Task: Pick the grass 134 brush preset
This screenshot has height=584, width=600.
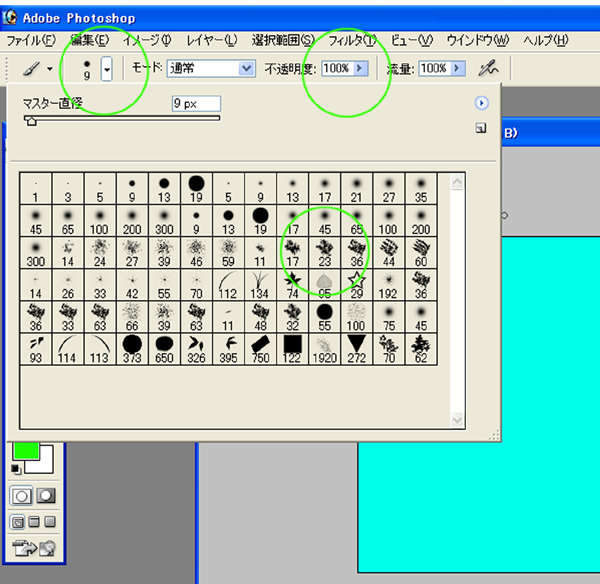Action: point(261,285)
